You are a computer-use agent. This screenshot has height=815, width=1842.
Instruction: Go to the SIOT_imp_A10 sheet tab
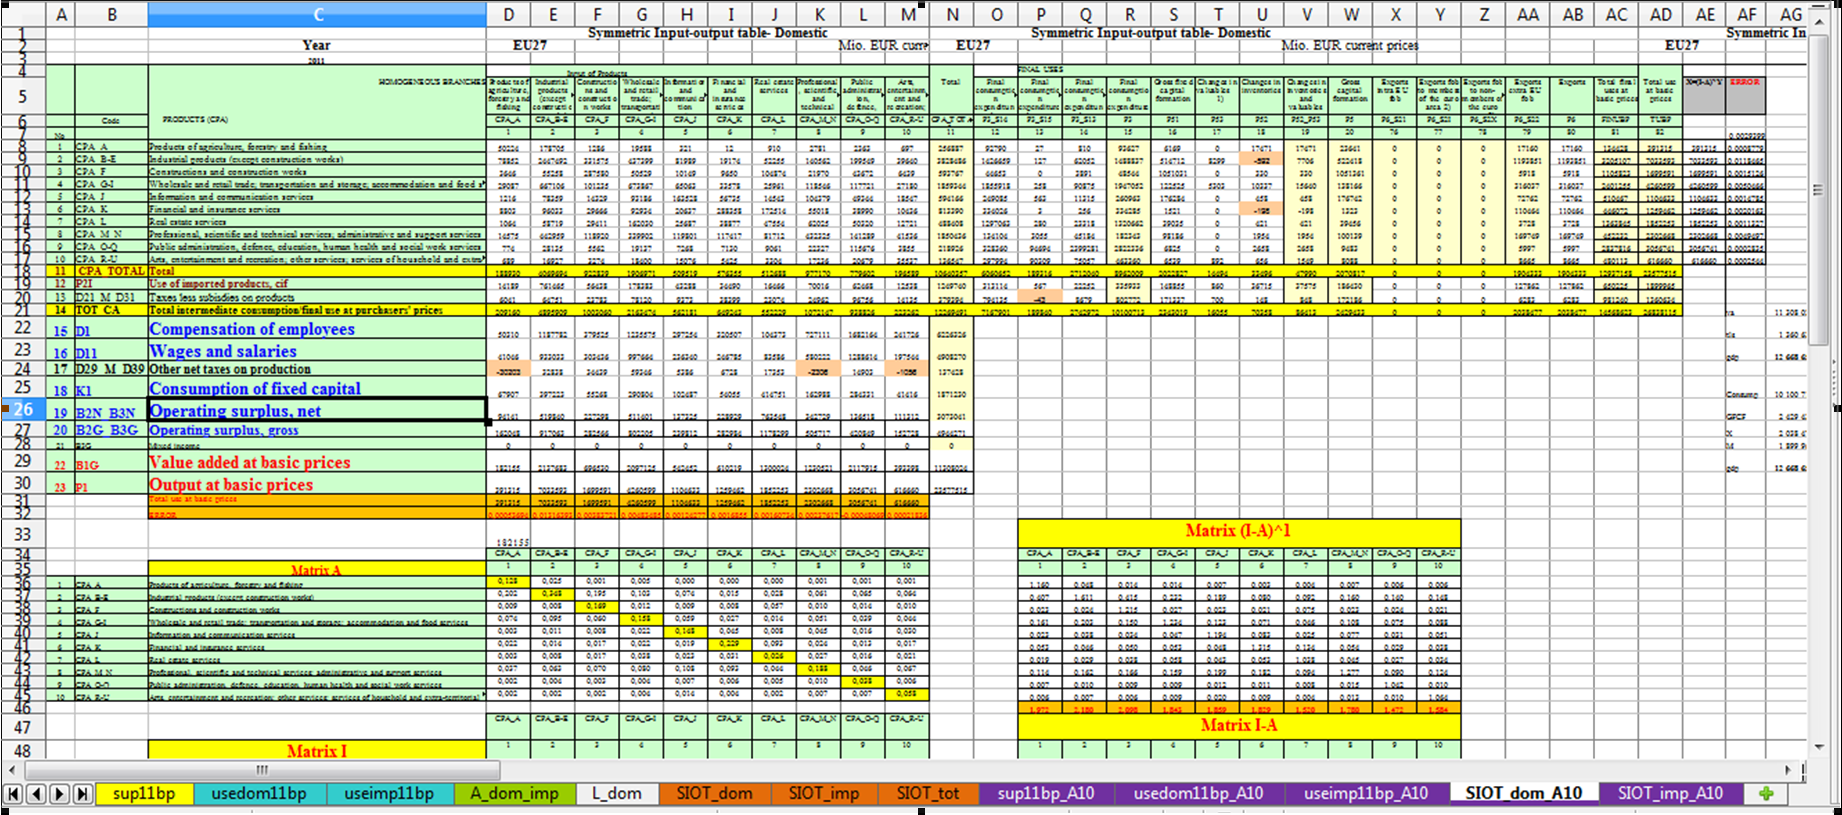[x=1669, y=794]
